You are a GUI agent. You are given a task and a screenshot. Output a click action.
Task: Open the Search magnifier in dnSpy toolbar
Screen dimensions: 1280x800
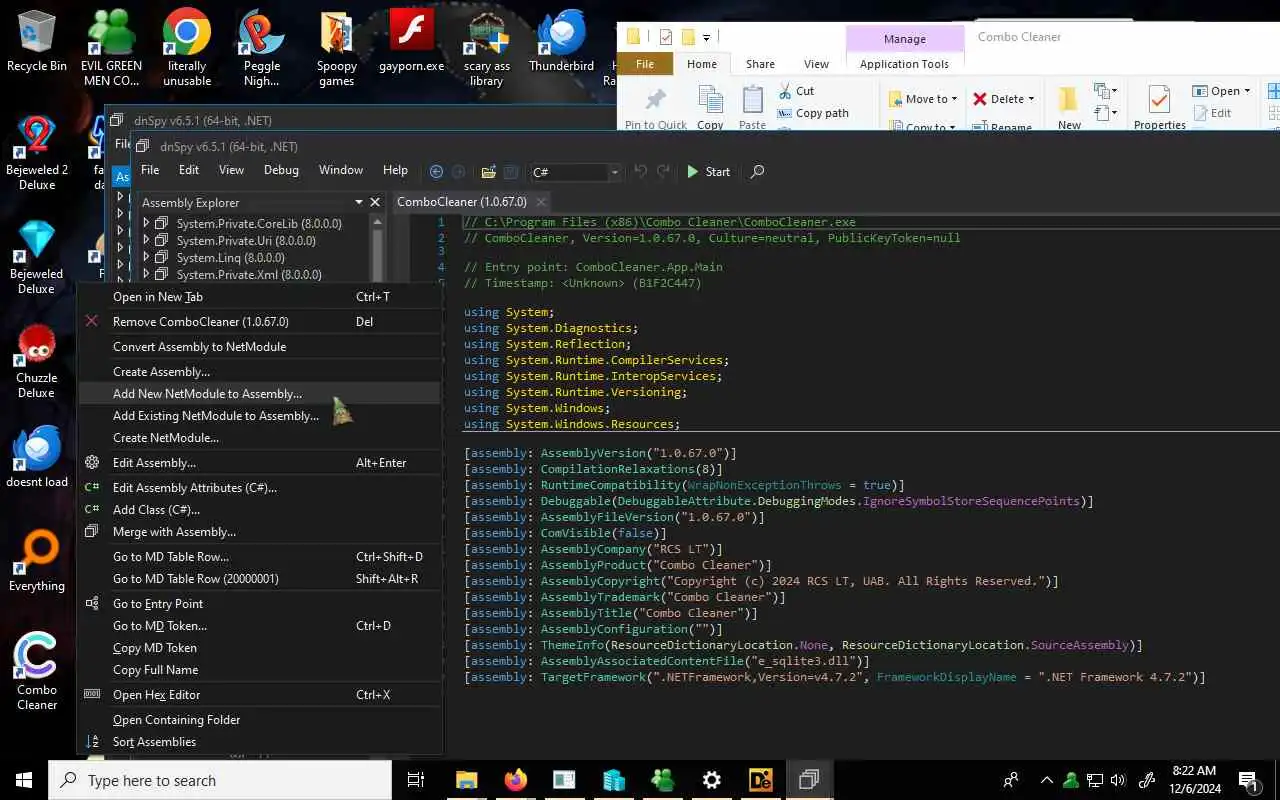[x=757, y=172]
